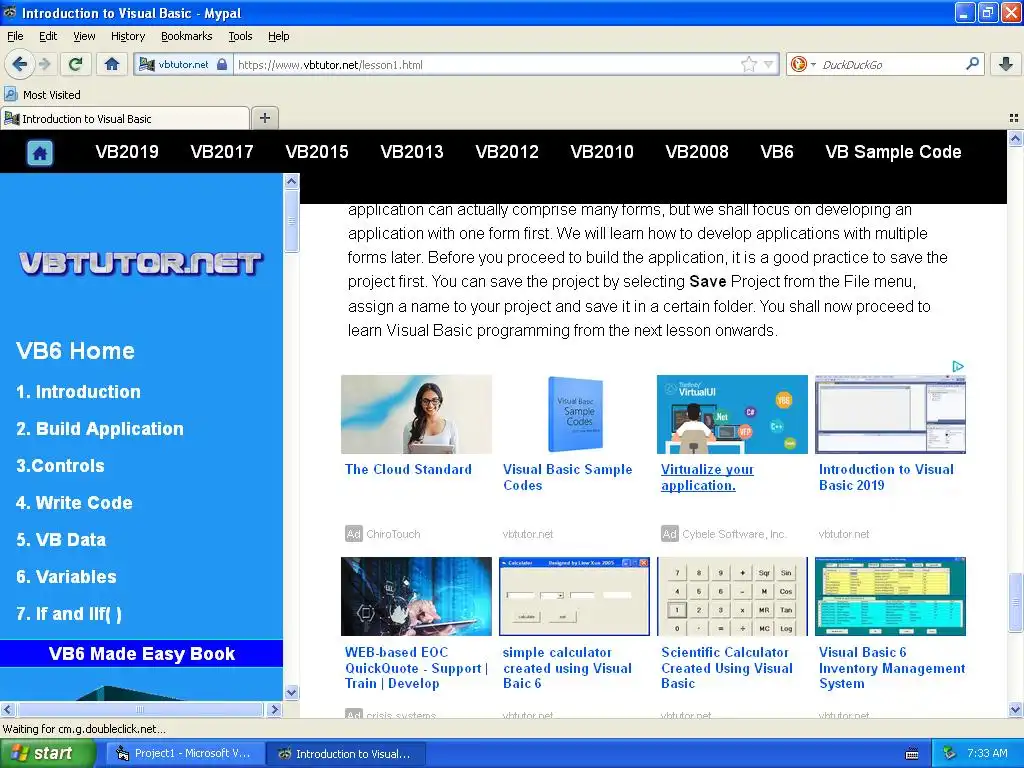Open the Most Visited bookmarks folder

(x=43, y=95)
